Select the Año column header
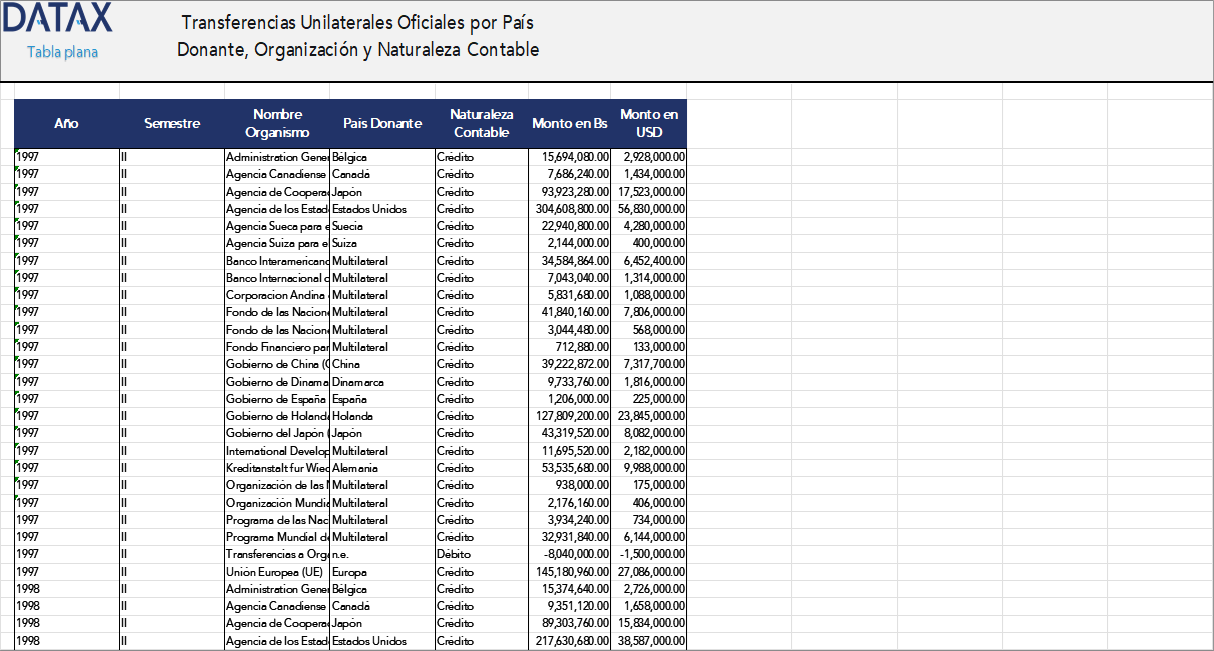Image resolution: width=1214 pixels, height=651 pixels. 66,123
